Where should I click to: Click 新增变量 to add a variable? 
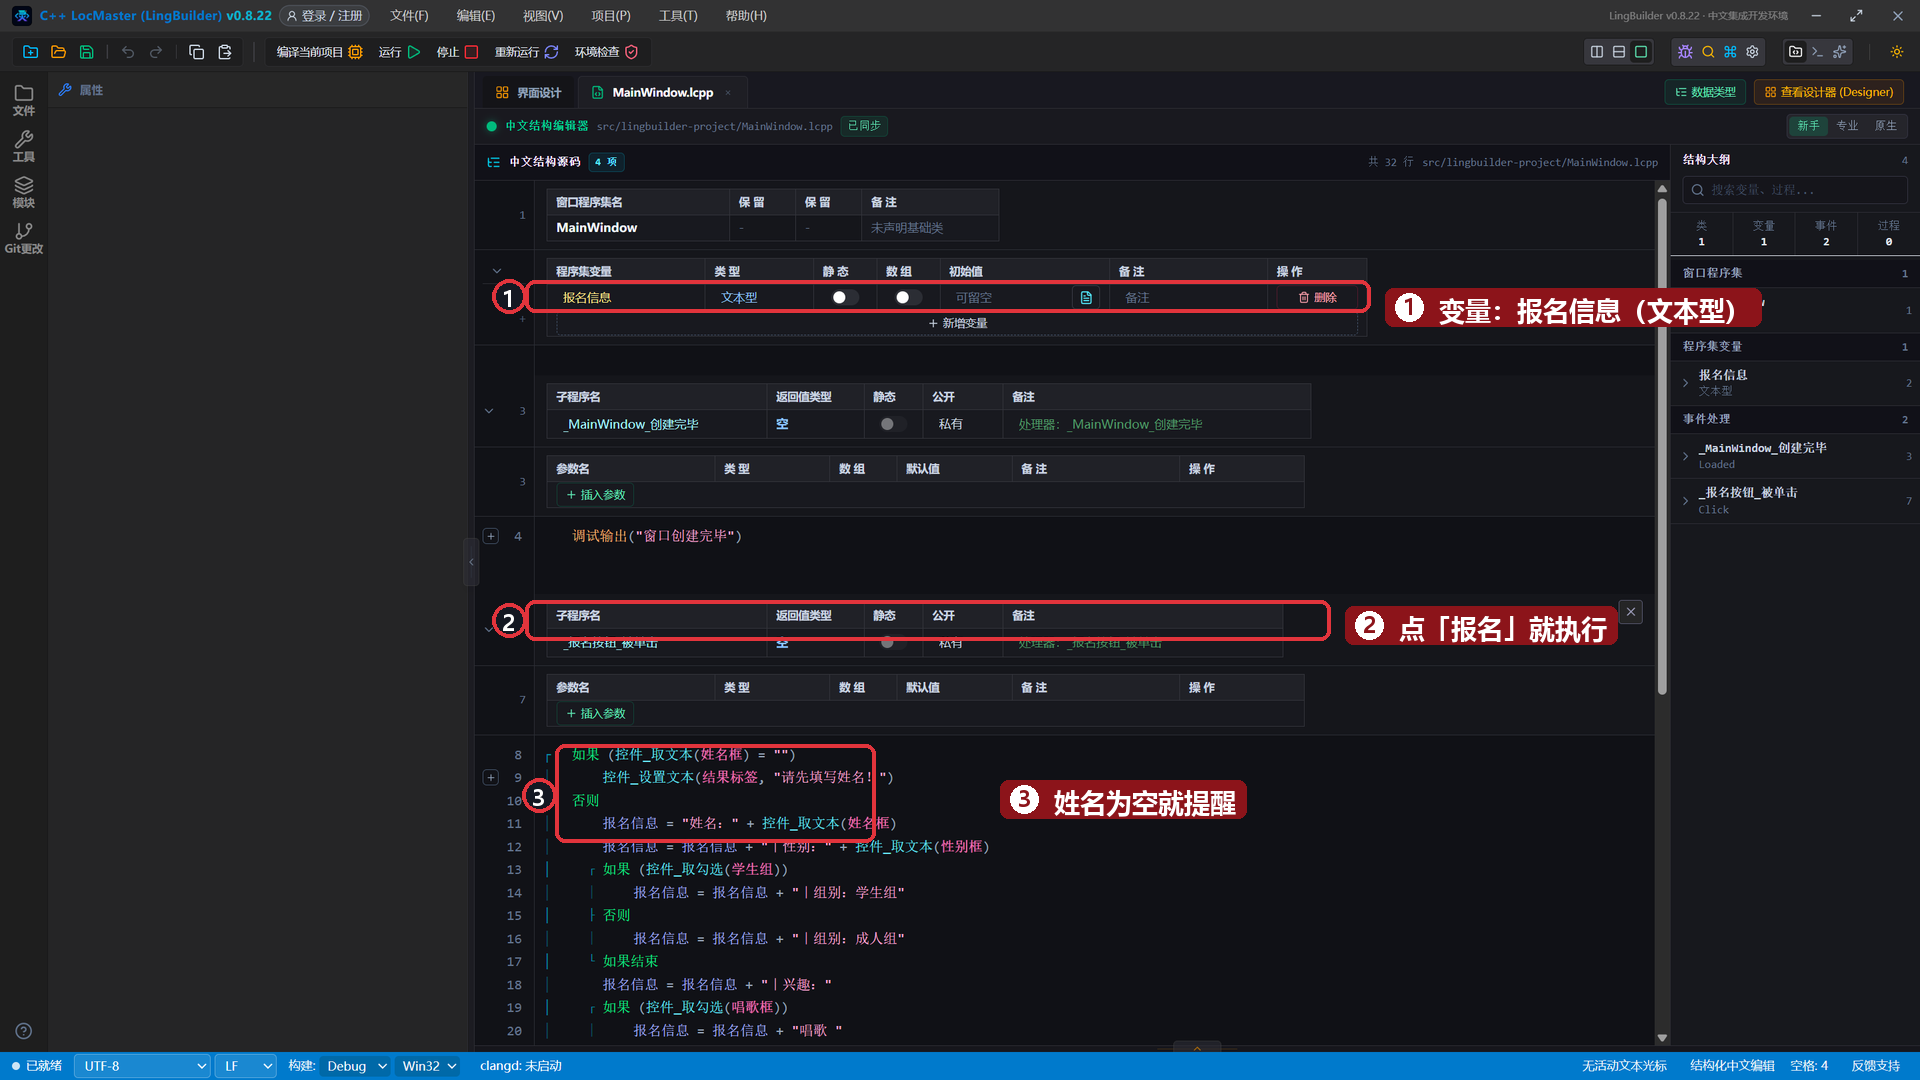(957, 323)
